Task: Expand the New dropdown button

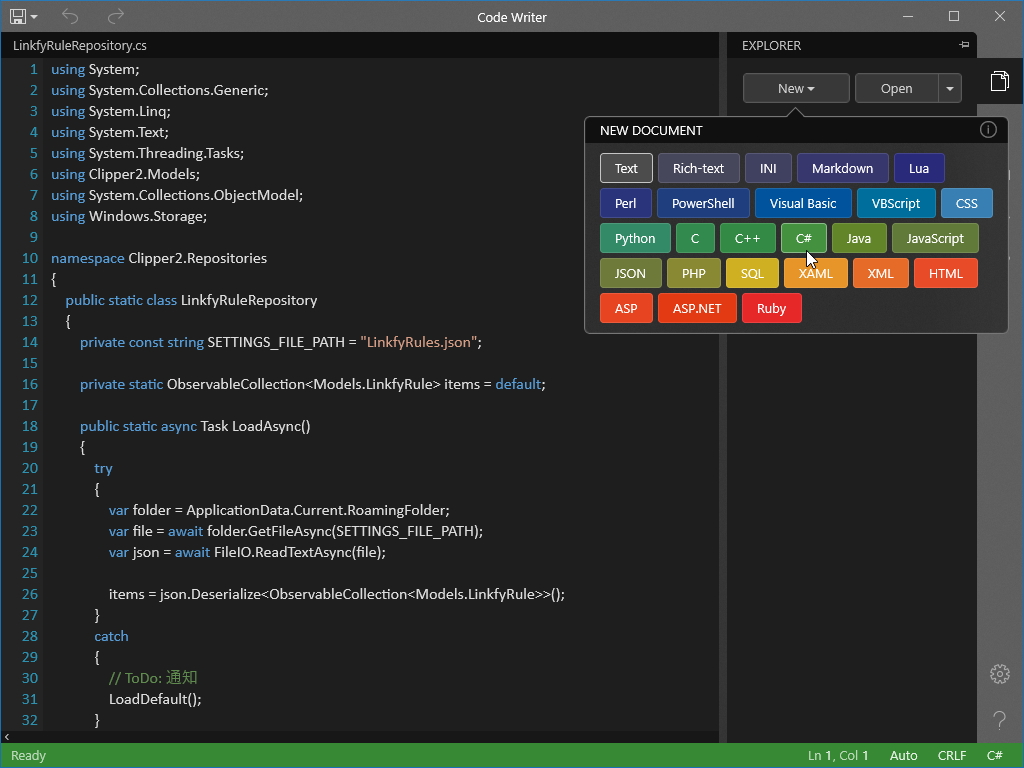Action: tap(796, 88)
